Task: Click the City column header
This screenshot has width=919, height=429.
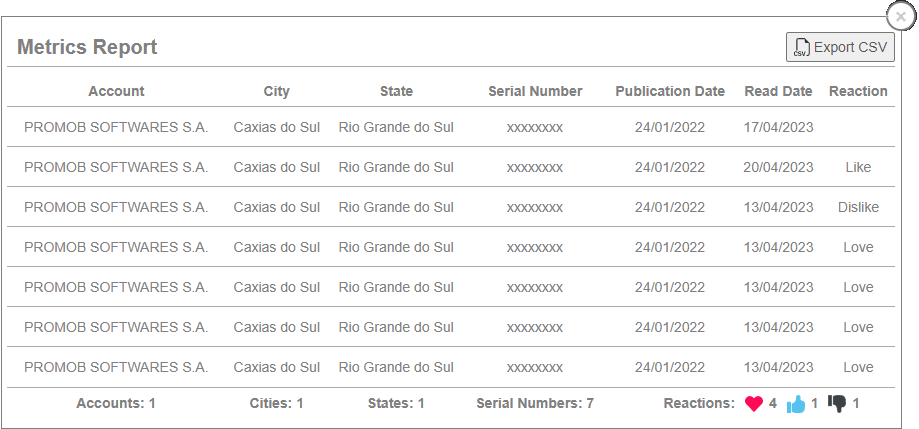Action: (277, 91)
